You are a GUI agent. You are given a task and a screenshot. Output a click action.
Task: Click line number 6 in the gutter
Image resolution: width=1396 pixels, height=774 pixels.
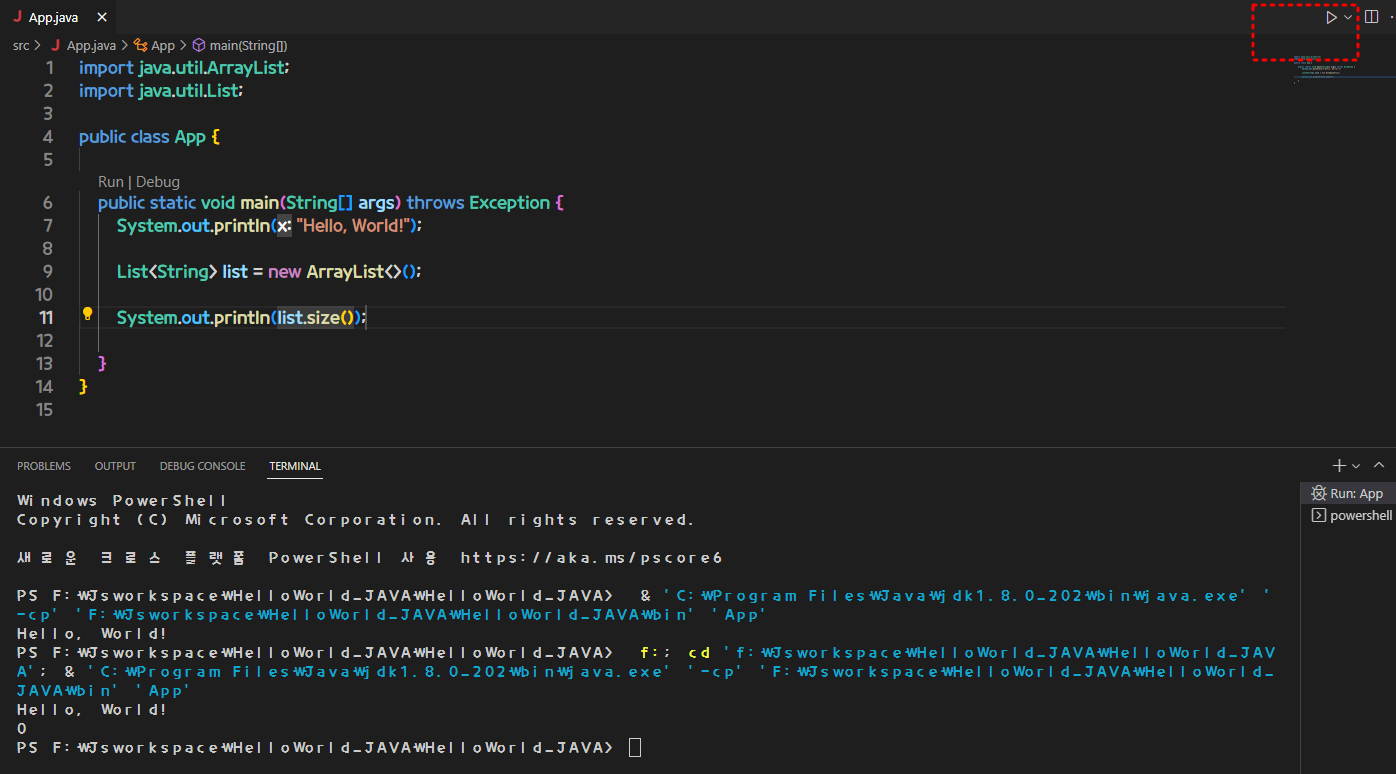48,203
